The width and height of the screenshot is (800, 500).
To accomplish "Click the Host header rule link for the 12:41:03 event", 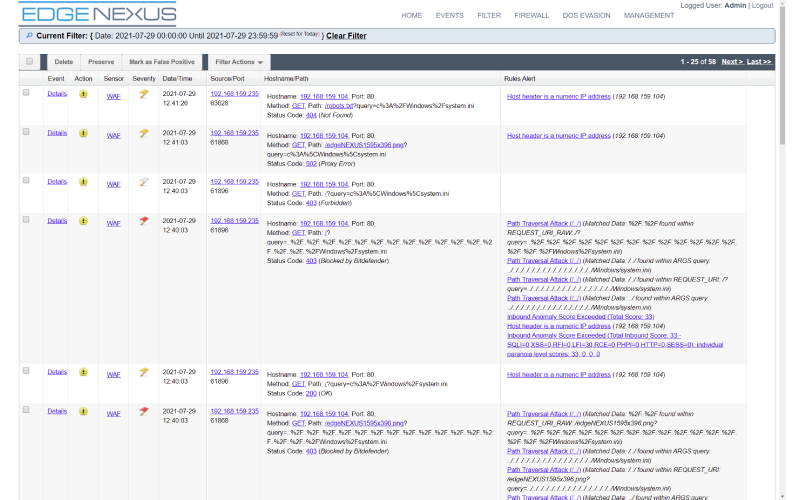I will click(x=559, y=136).
